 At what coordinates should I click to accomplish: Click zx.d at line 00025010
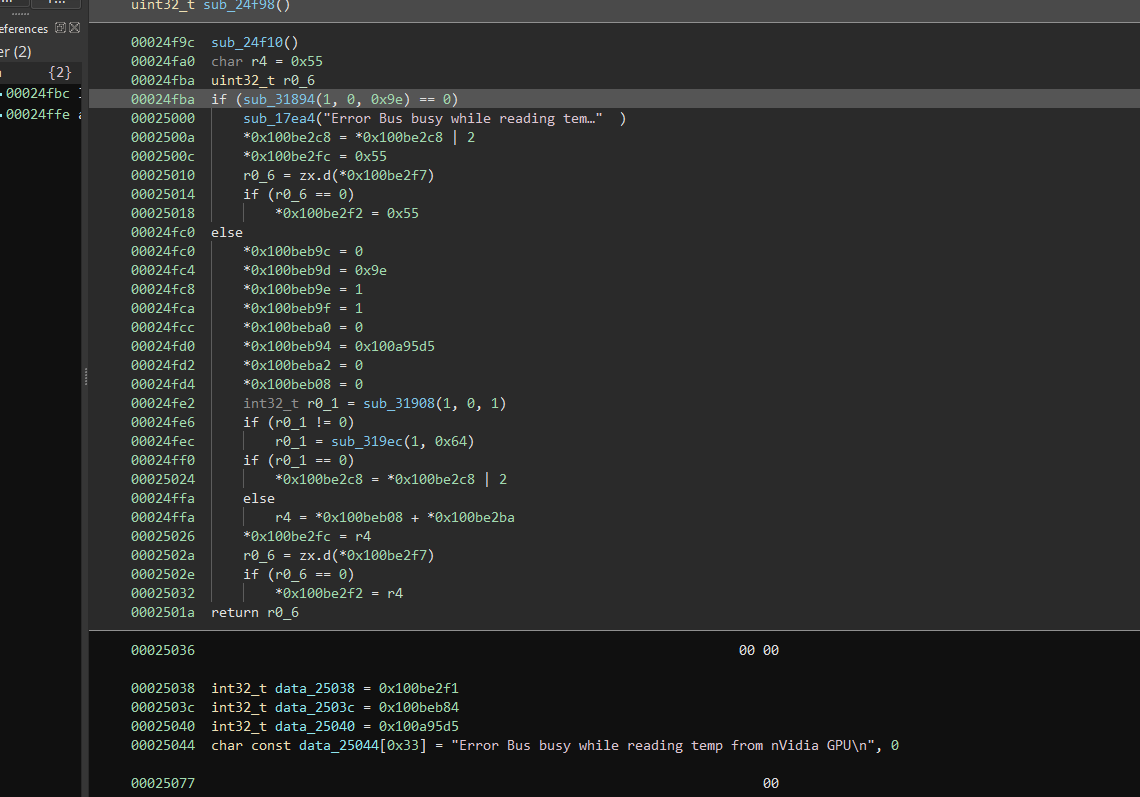click(315, 175)
